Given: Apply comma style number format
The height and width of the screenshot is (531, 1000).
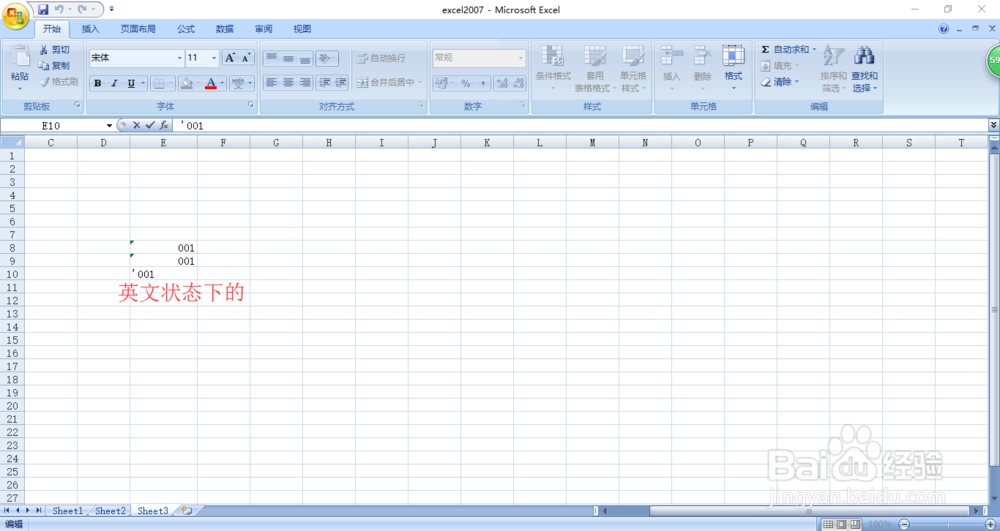Looking at the screenshot, I should coord(482,84).
